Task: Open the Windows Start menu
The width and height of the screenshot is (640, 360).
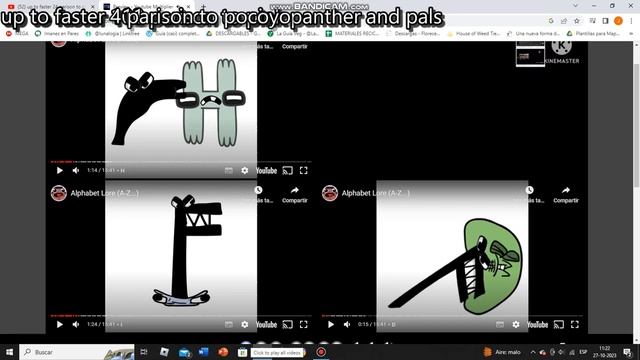Action: click(9, 352)
